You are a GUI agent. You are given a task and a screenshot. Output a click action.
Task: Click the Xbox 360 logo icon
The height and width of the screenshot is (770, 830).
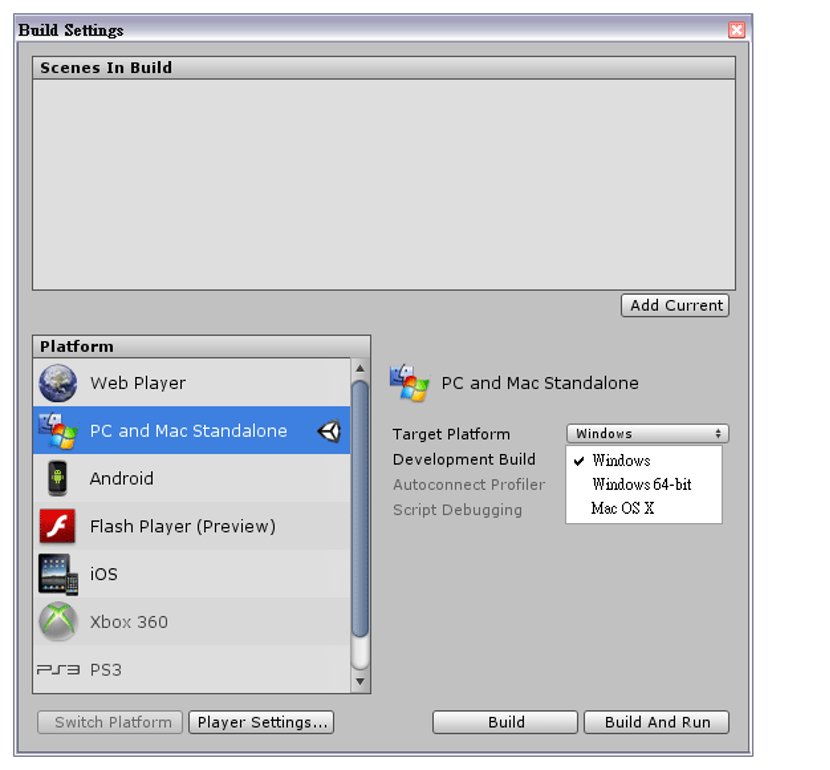(x=58, y=622)
